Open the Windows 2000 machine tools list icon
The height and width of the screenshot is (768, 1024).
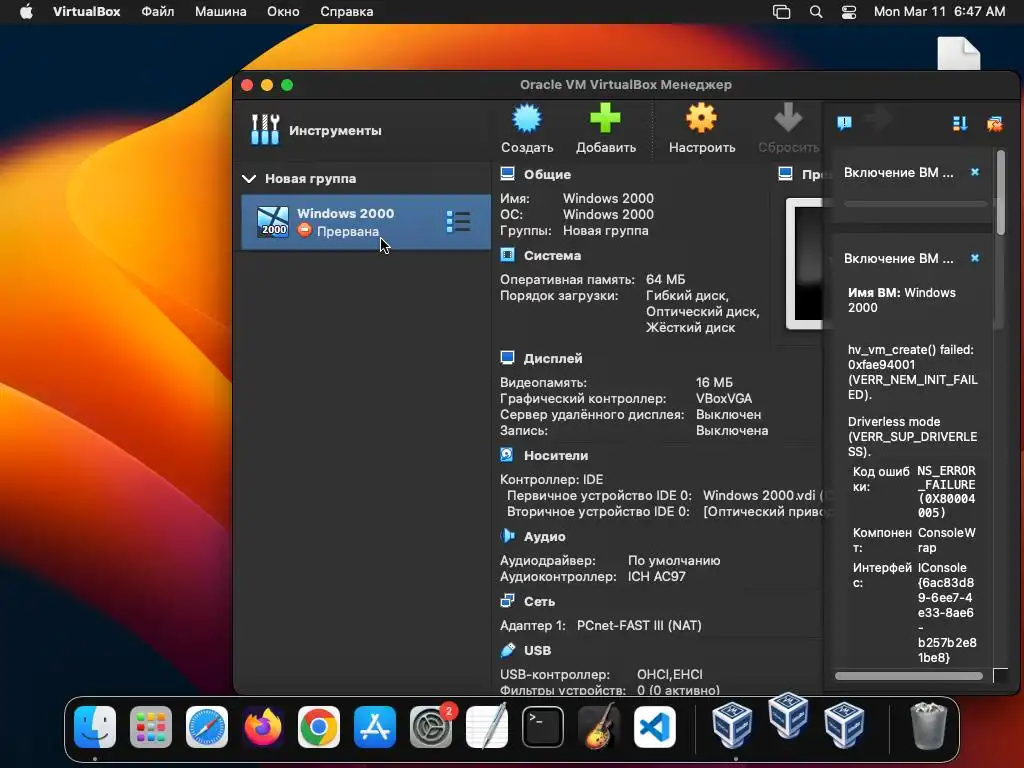coord(458,221)
